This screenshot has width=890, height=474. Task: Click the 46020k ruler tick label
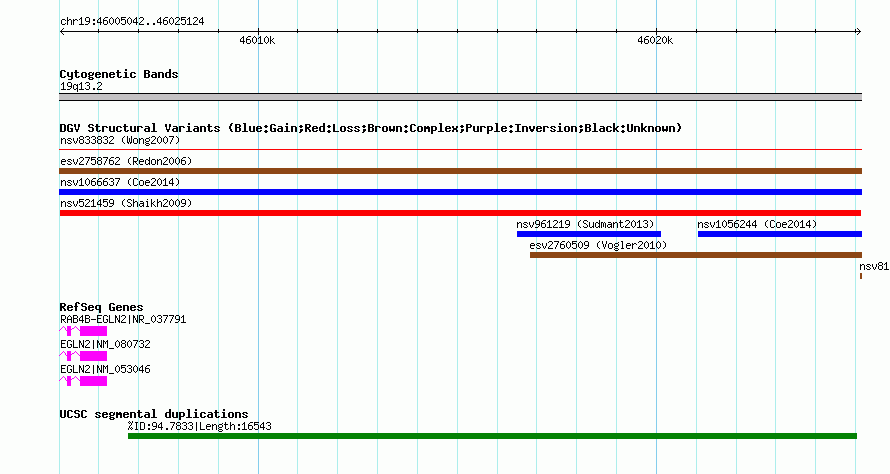pyautogui.click(x=655, y=40)
